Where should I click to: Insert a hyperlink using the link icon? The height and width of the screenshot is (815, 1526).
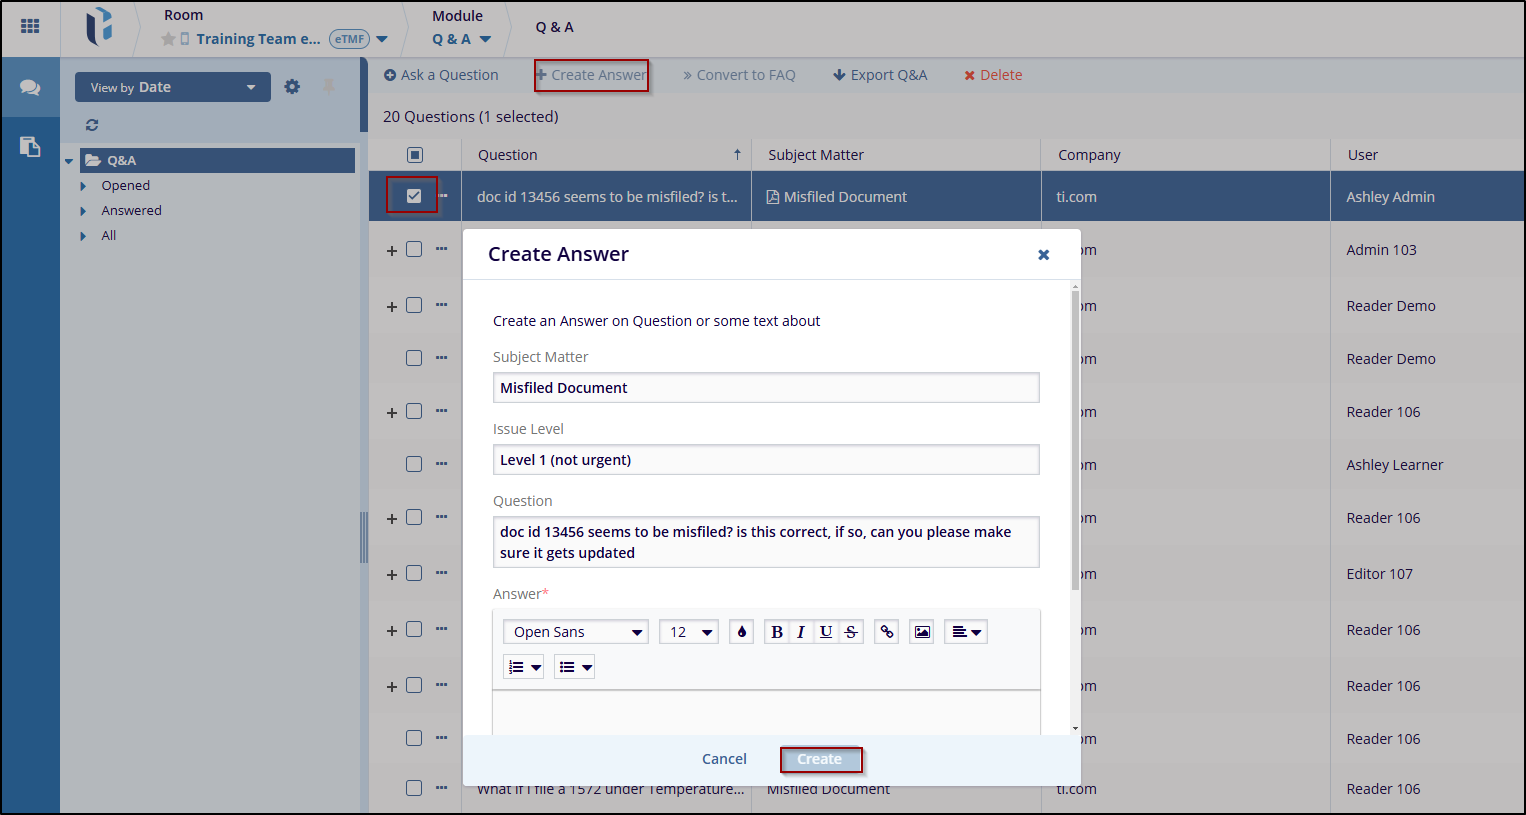[887, 632]
